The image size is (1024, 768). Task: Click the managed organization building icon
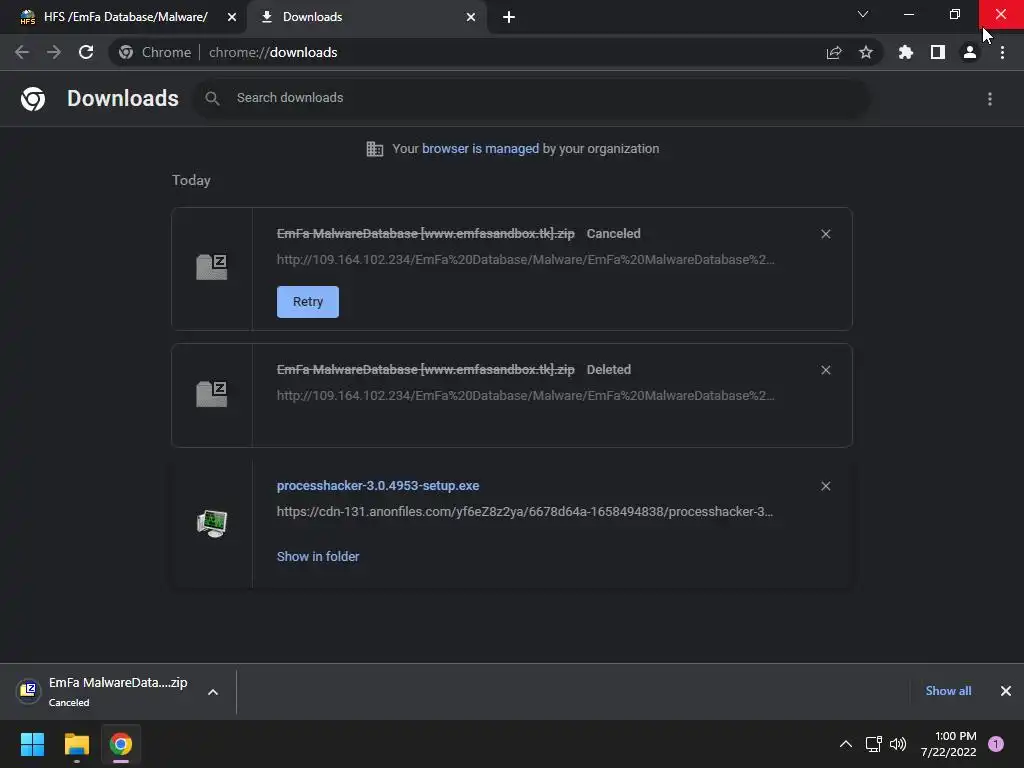pyautogui.click(x=375, y=149)
